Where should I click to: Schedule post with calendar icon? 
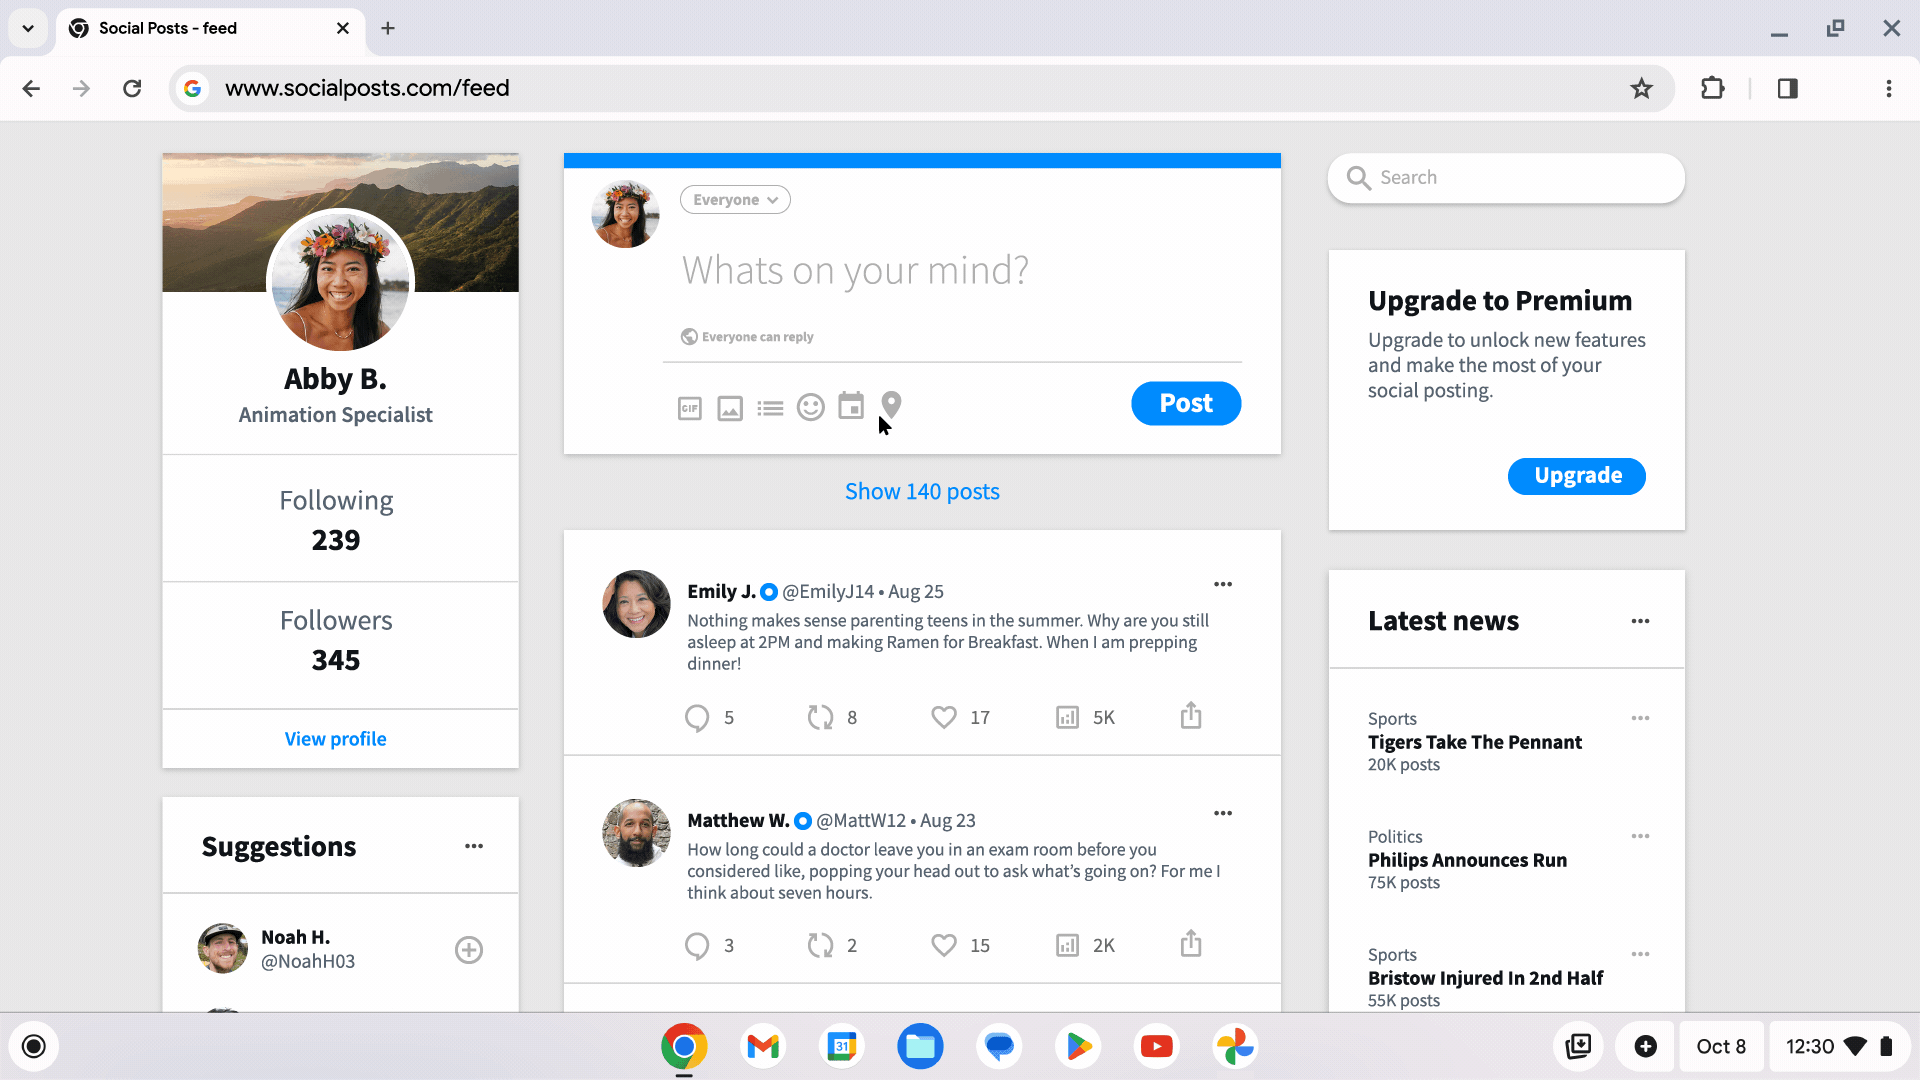(x=851, y=405)
